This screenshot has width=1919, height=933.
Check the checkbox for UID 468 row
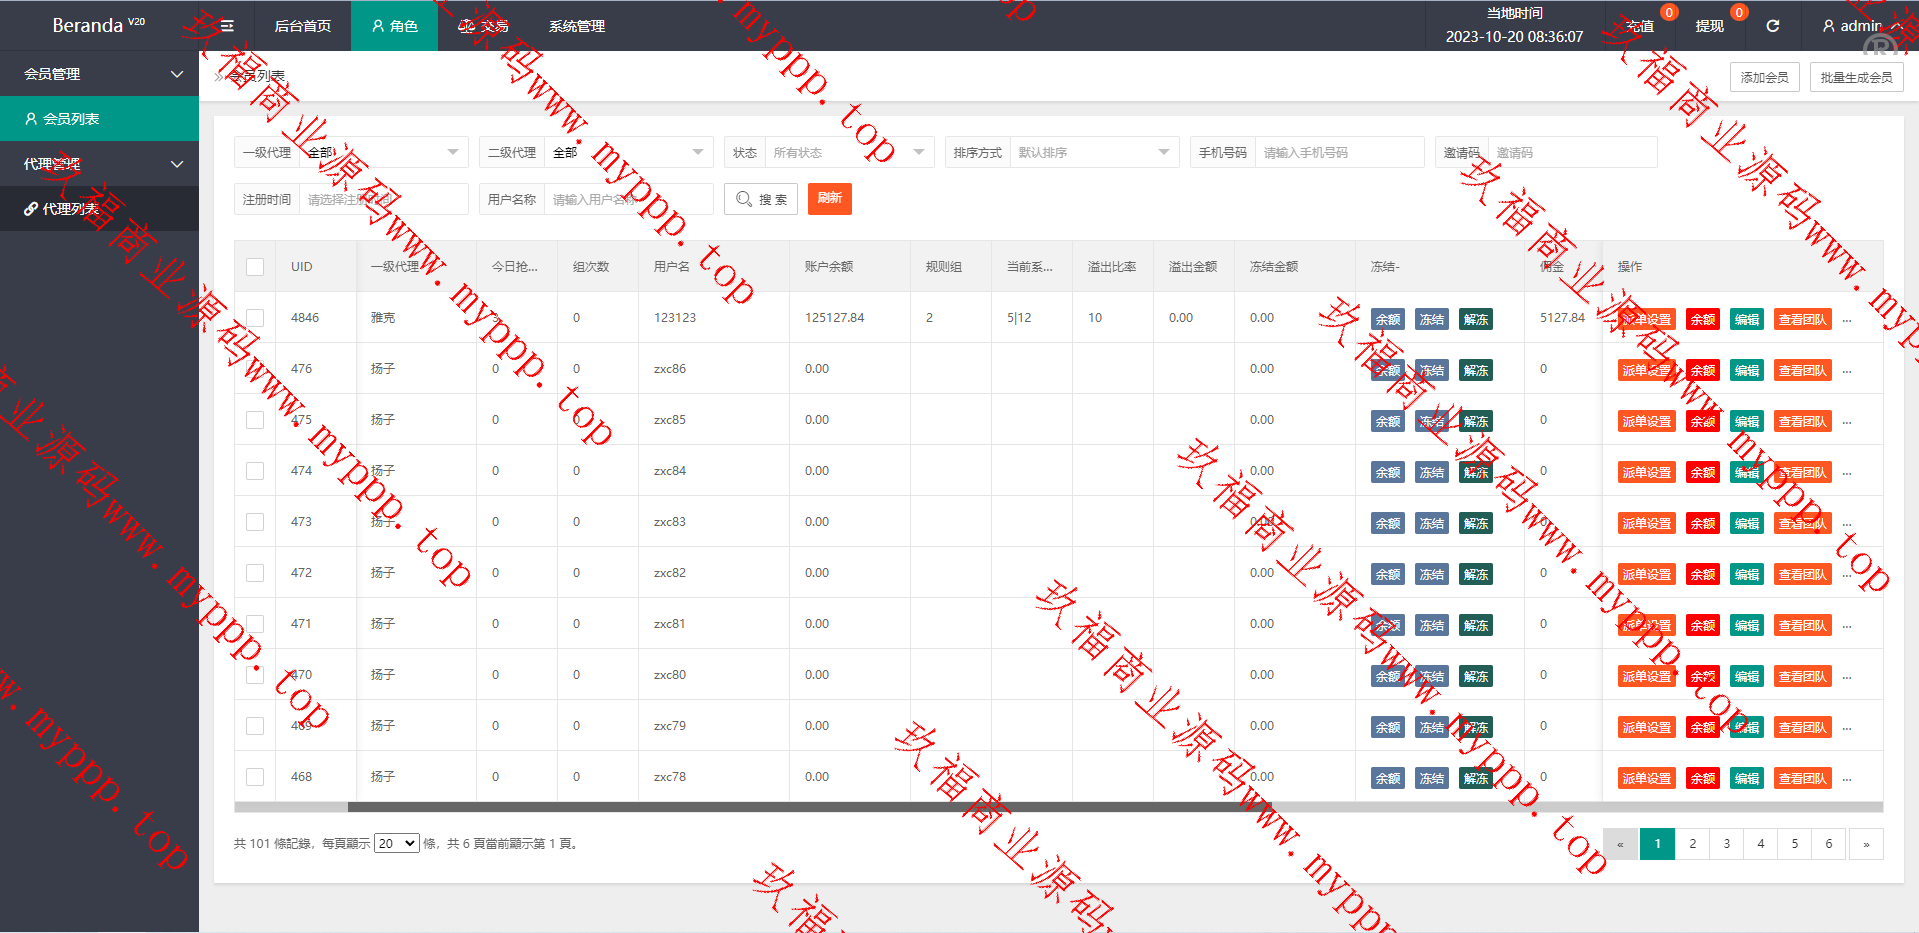[x=255, y=777]
